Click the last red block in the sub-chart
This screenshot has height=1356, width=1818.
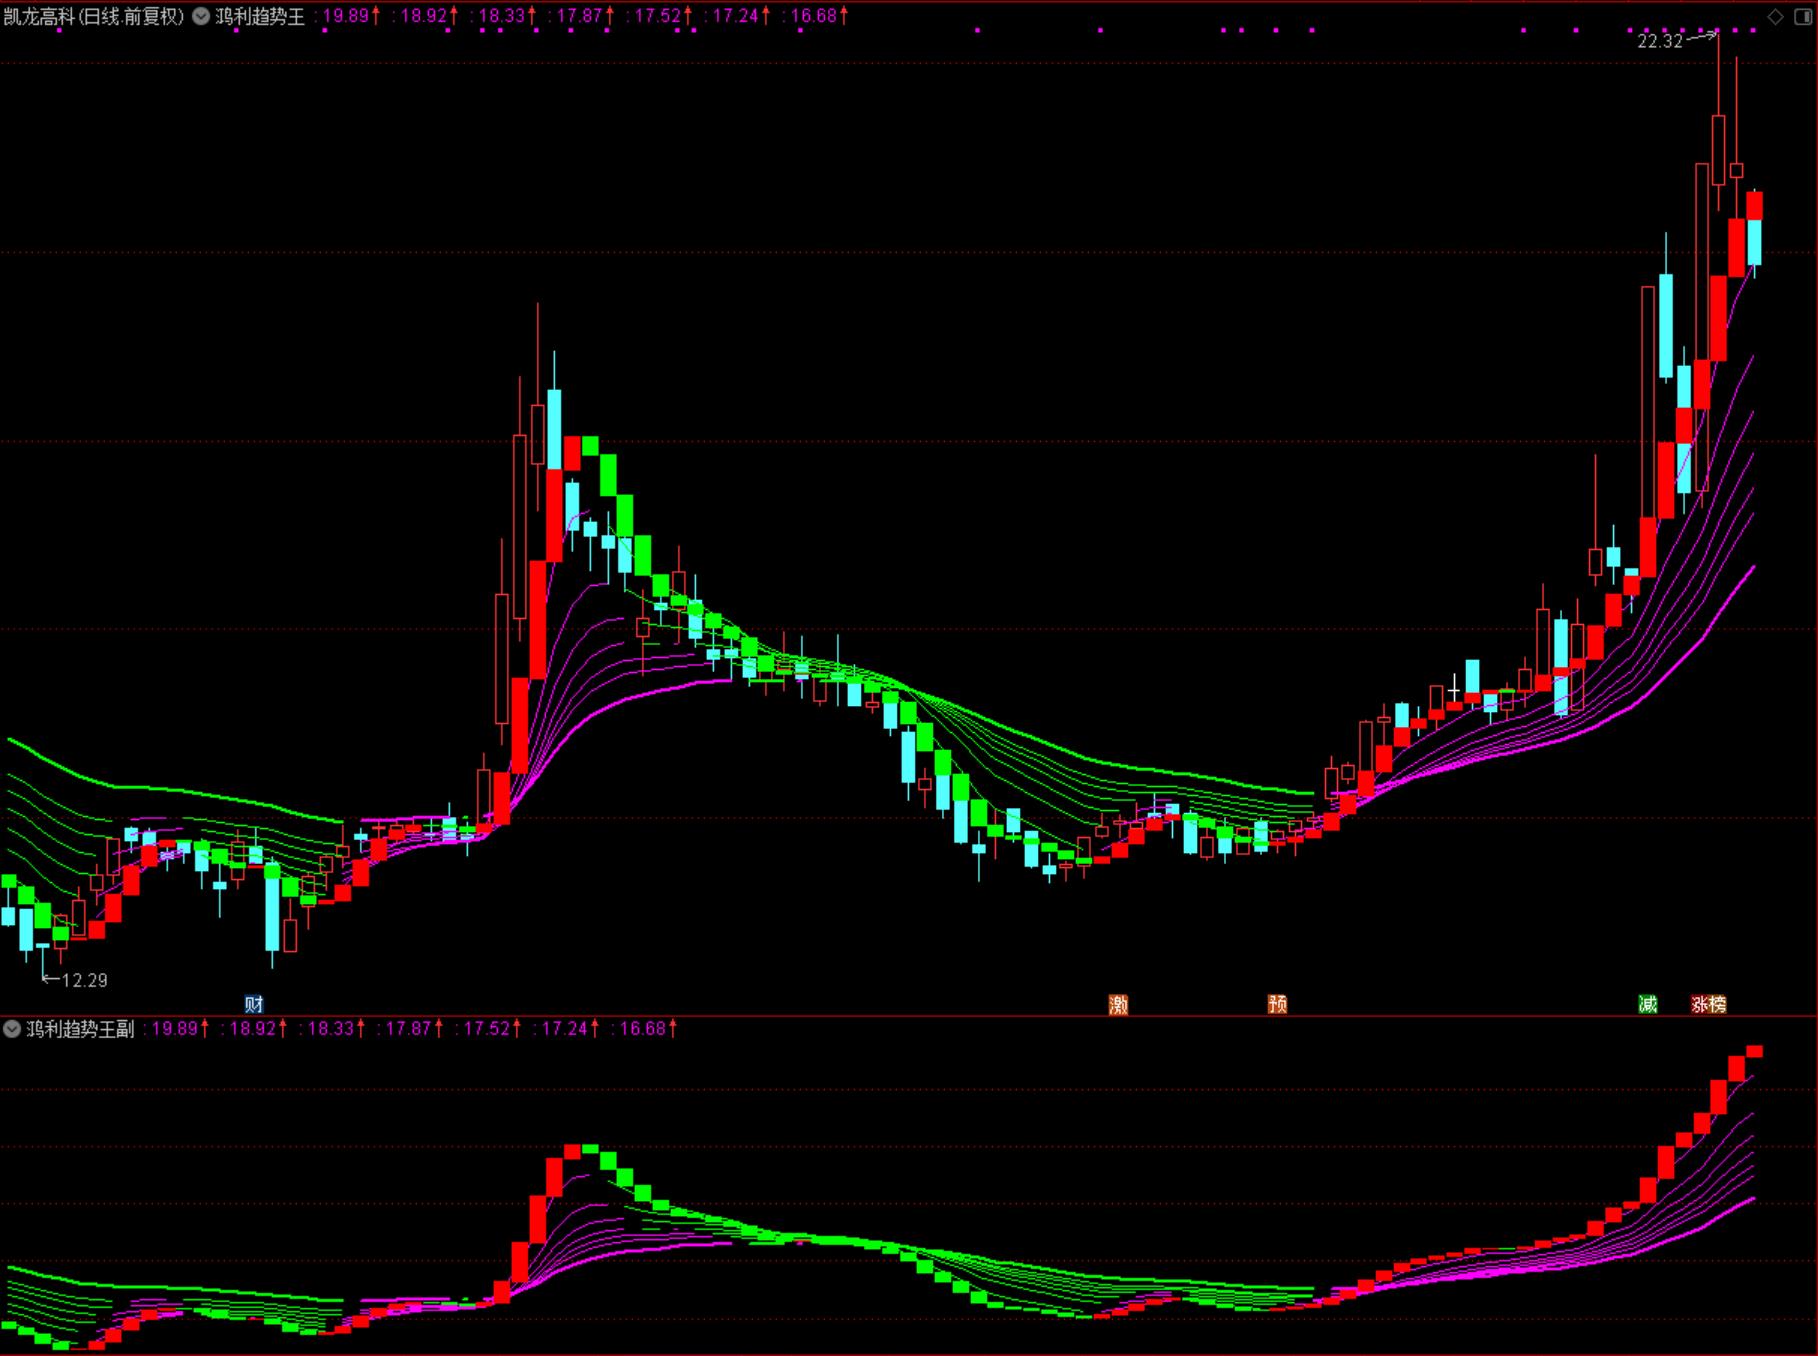coord(1754,1052)
